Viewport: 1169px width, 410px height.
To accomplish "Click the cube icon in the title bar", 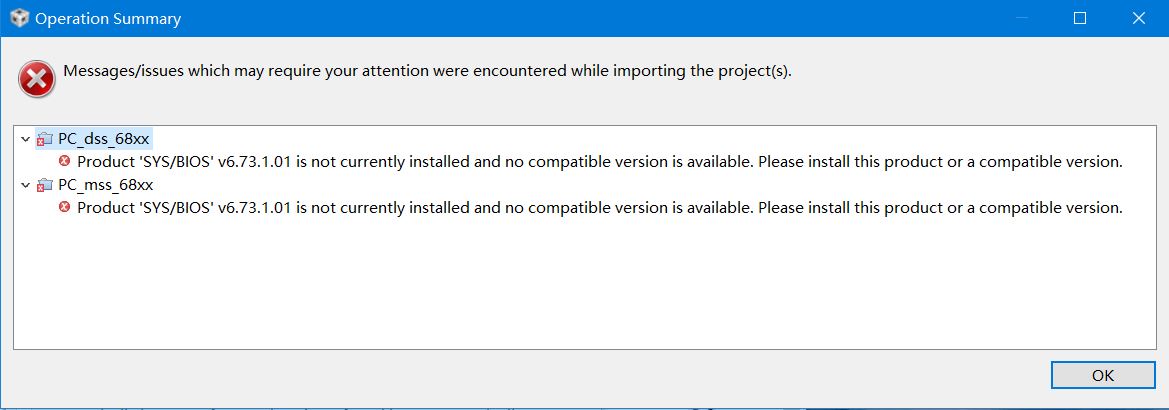I will coord(19,19).
